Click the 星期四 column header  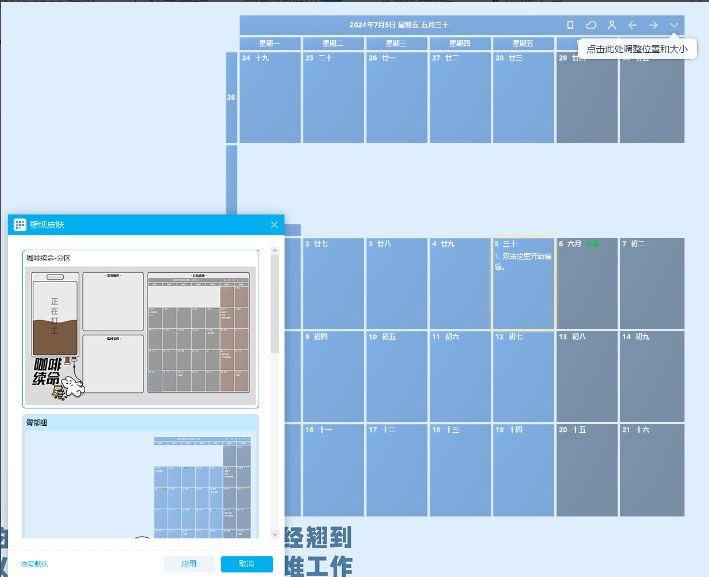(460, 43)
